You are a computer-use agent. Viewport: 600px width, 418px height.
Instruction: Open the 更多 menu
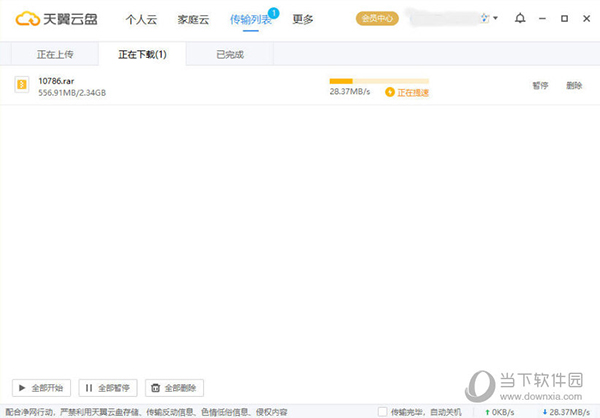[303, 19]
